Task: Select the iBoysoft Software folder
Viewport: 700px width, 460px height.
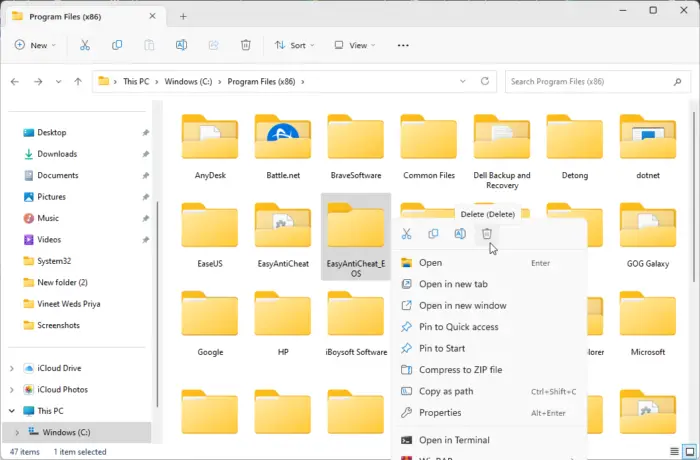Action: click(356, 324)
